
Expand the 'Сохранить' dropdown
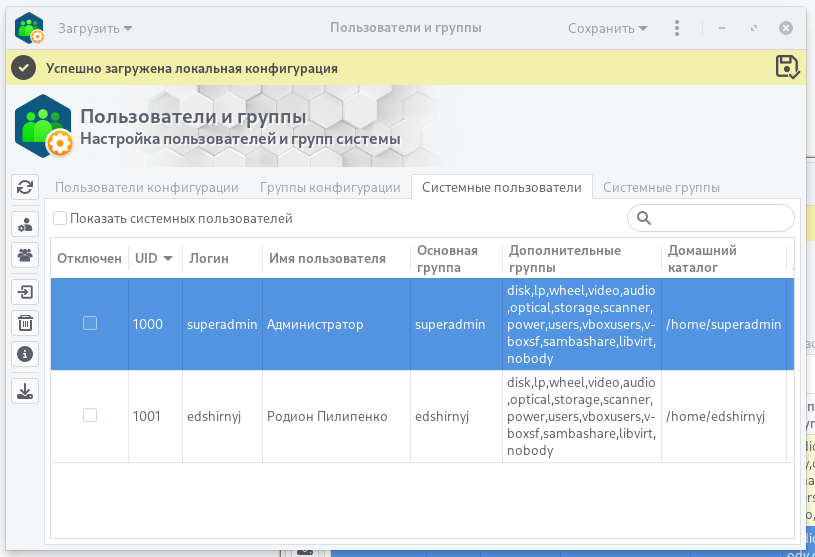point(608,28)
